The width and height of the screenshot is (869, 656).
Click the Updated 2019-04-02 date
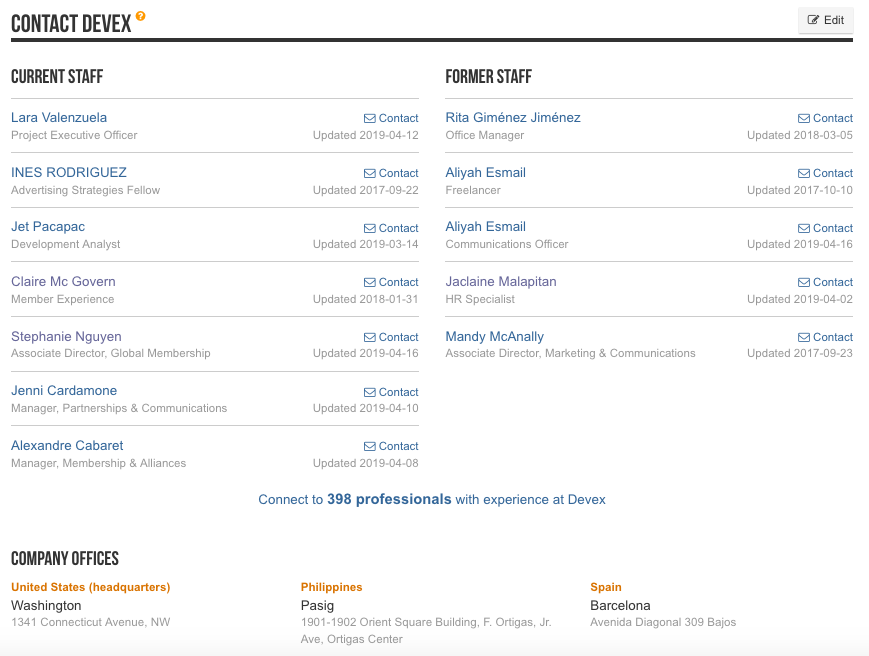click(800, 299)
